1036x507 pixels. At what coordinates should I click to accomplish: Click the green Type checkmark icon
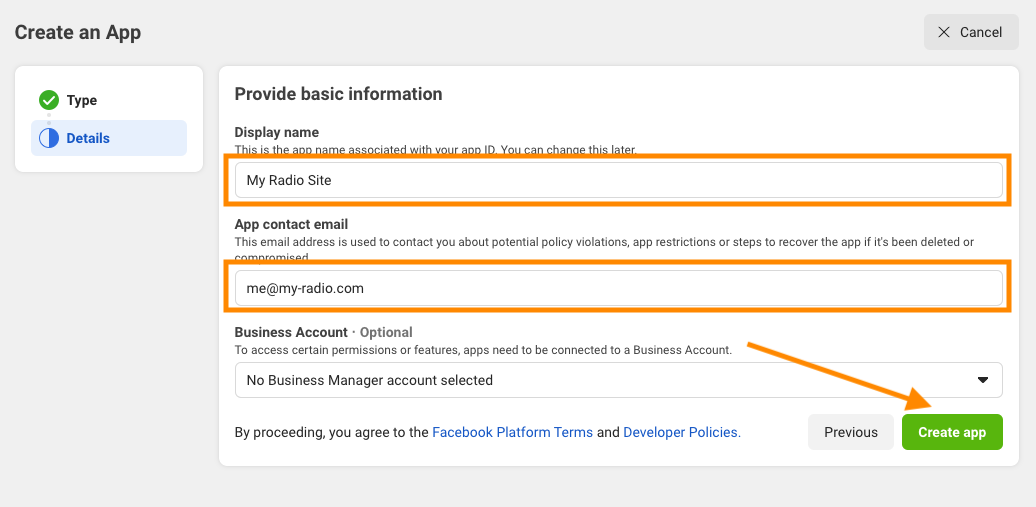[x=49, y=100]
